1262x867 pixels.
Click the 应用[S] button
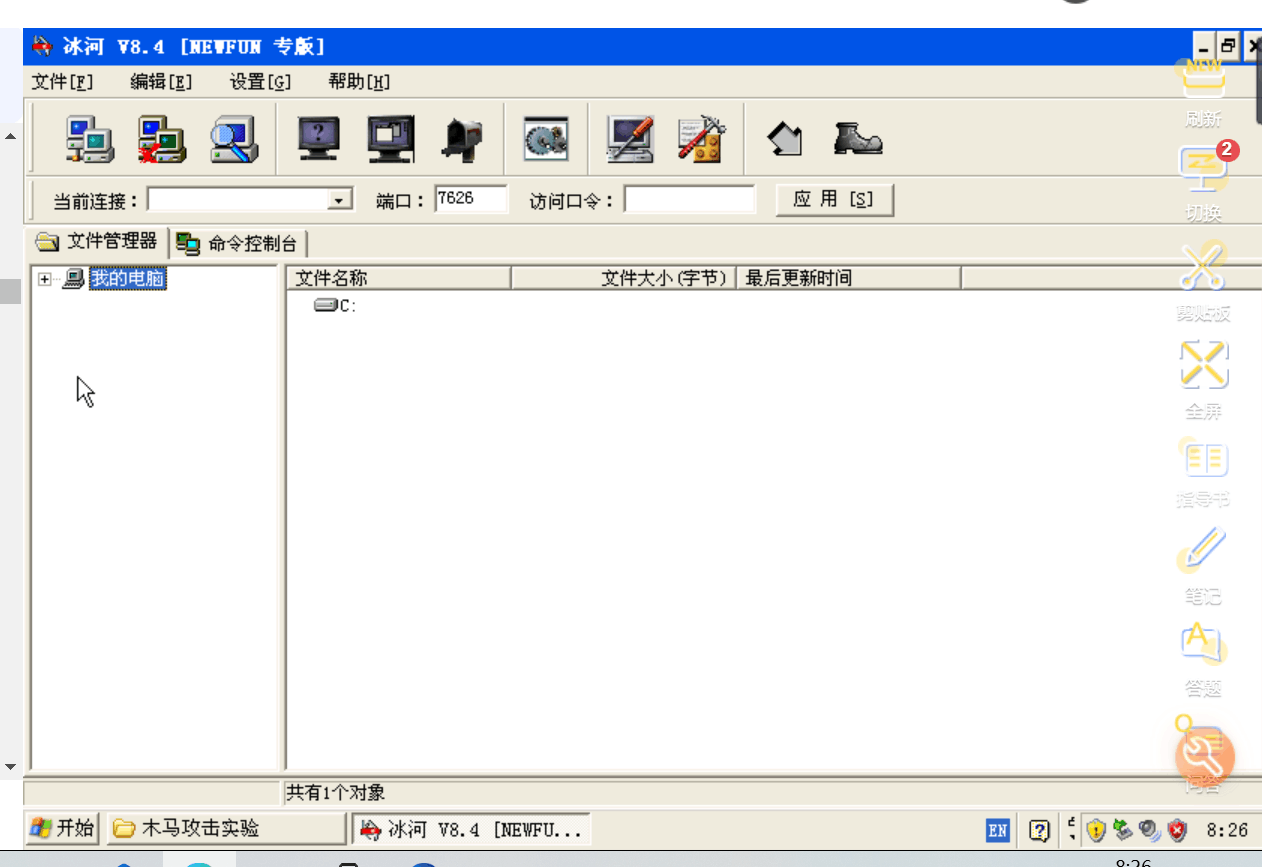pos(834,199)
